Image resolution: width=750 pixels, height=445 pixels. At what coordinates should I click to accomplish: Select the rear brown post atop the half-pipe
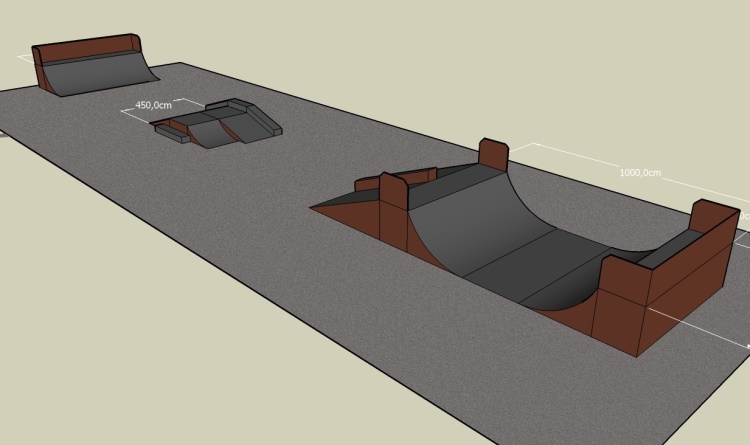point(494,152)
